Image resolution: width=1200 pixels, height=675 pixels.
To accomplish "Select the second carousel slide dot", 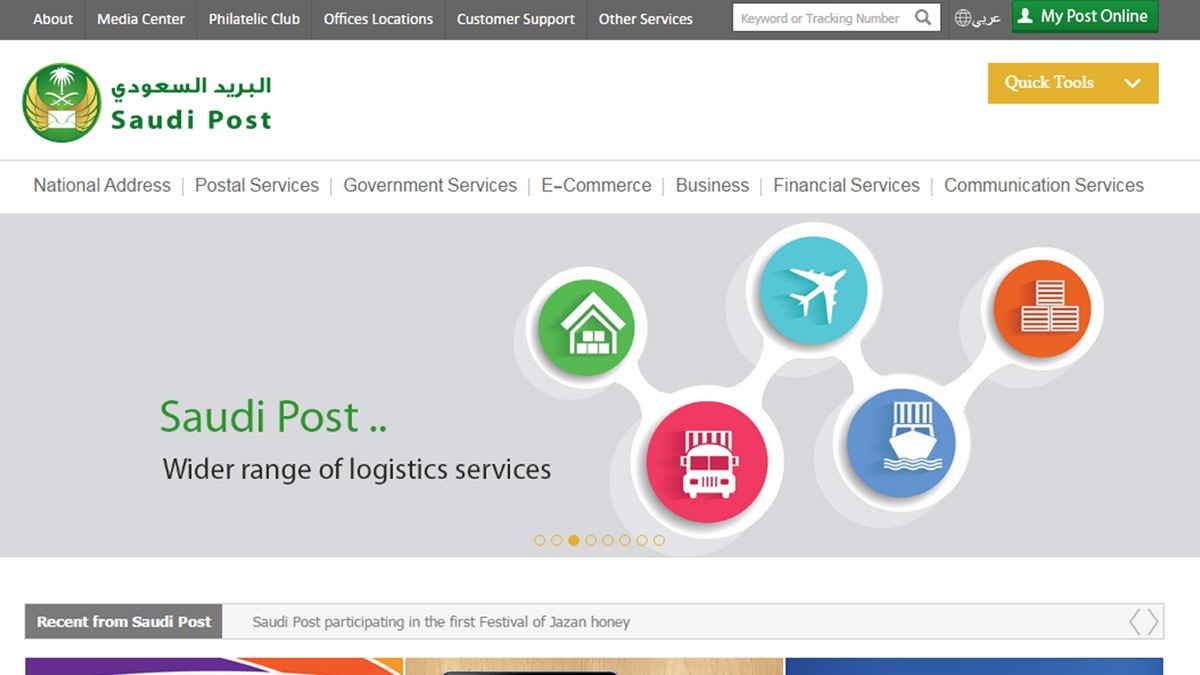I will 557,540.
